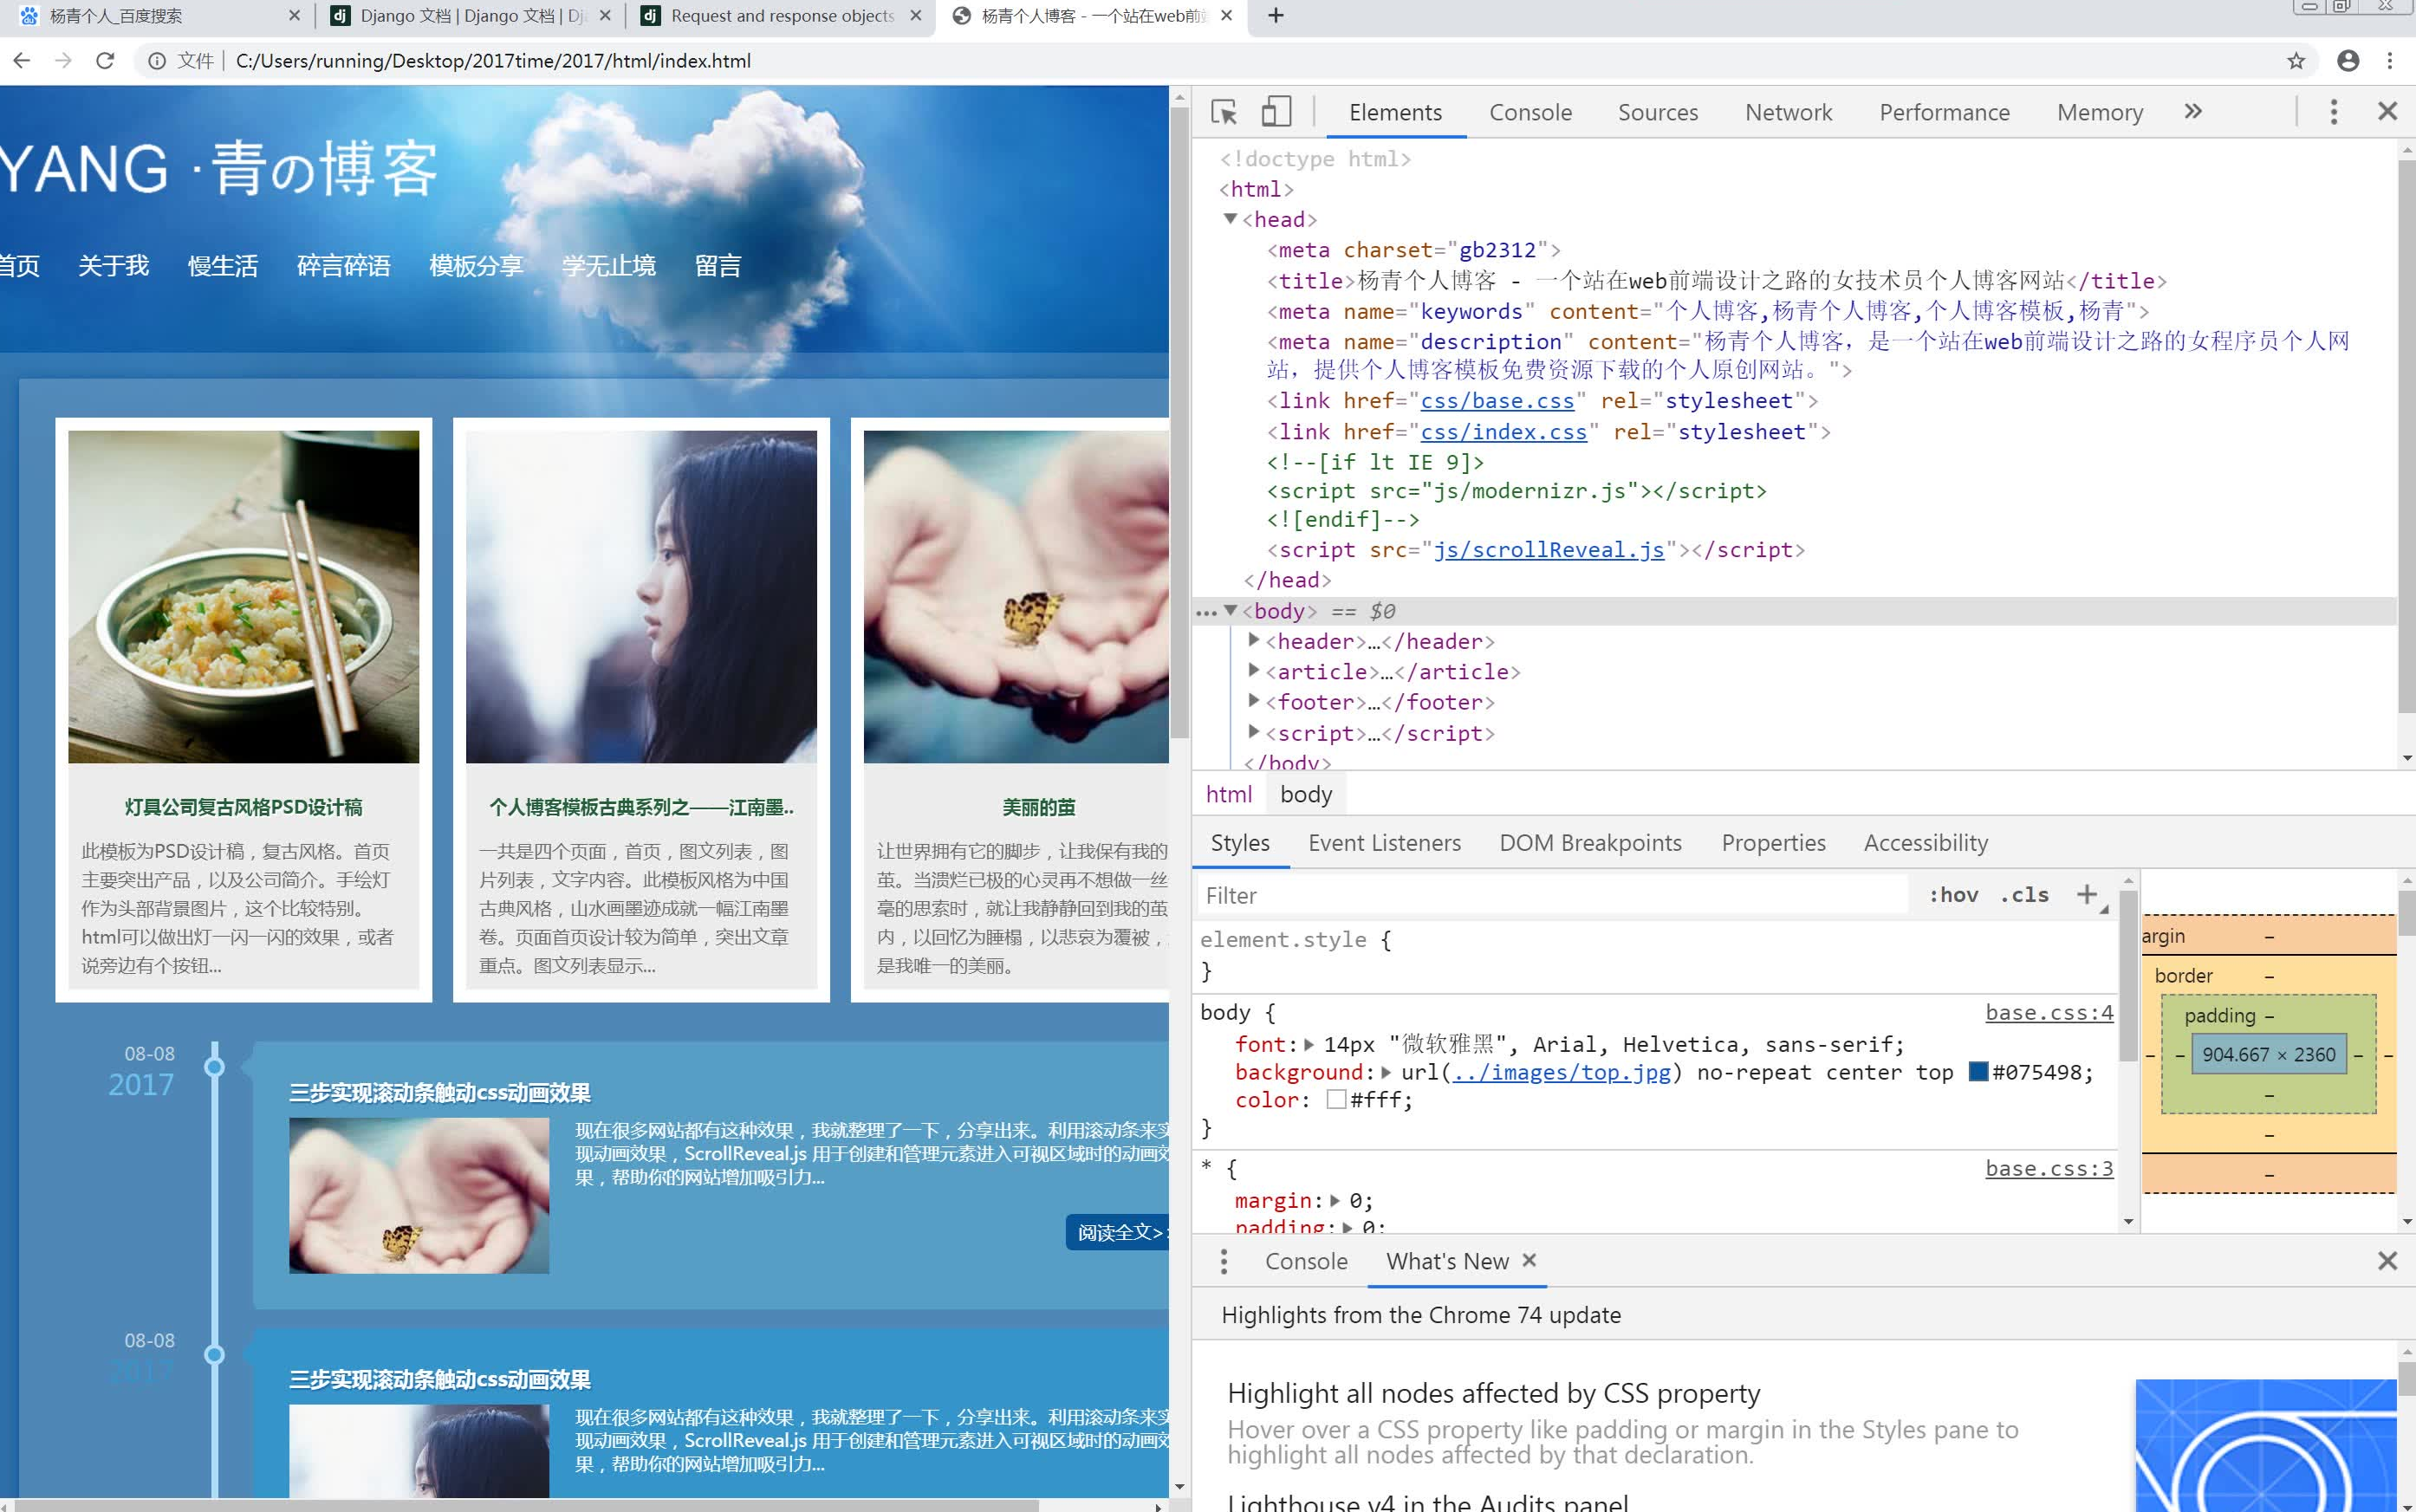Click the Event Listeners panel tab

coord(1385,843)
